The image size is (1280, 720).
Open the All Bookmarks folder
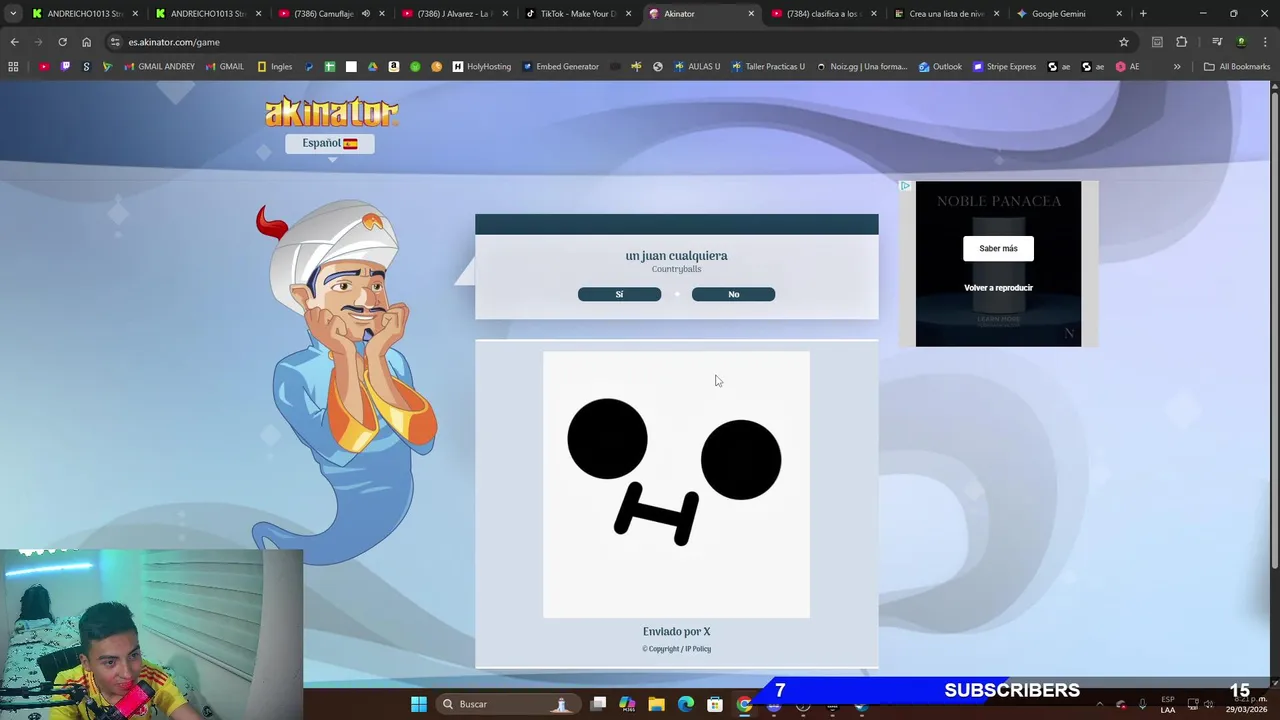pos(1237,67)
